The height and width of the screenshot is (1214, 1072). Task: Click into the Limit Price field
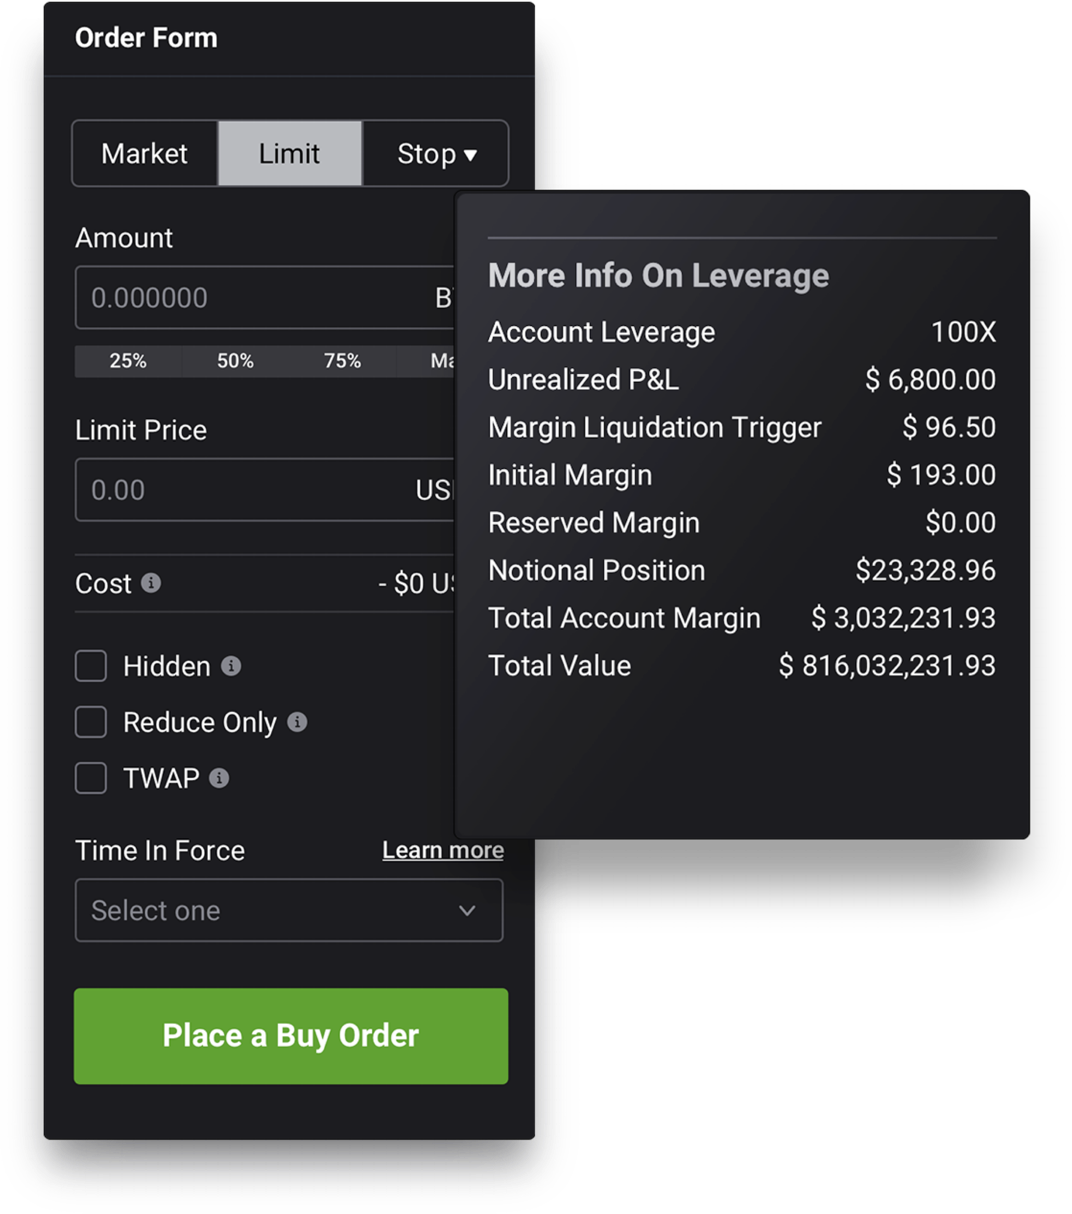[265, 490]
